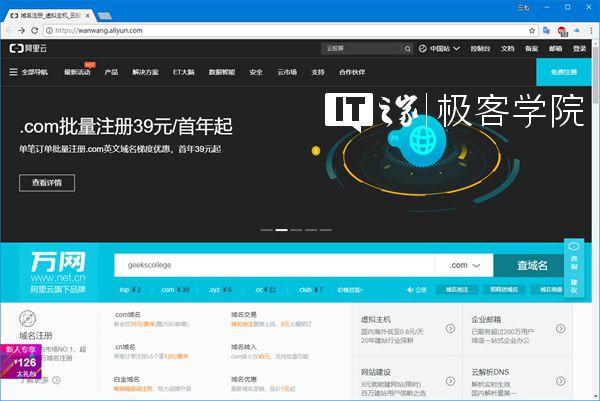600x401 pixels.
Task: Click the arrow icon on the 企业邮箱 card
Action: (x=561, y=328)
